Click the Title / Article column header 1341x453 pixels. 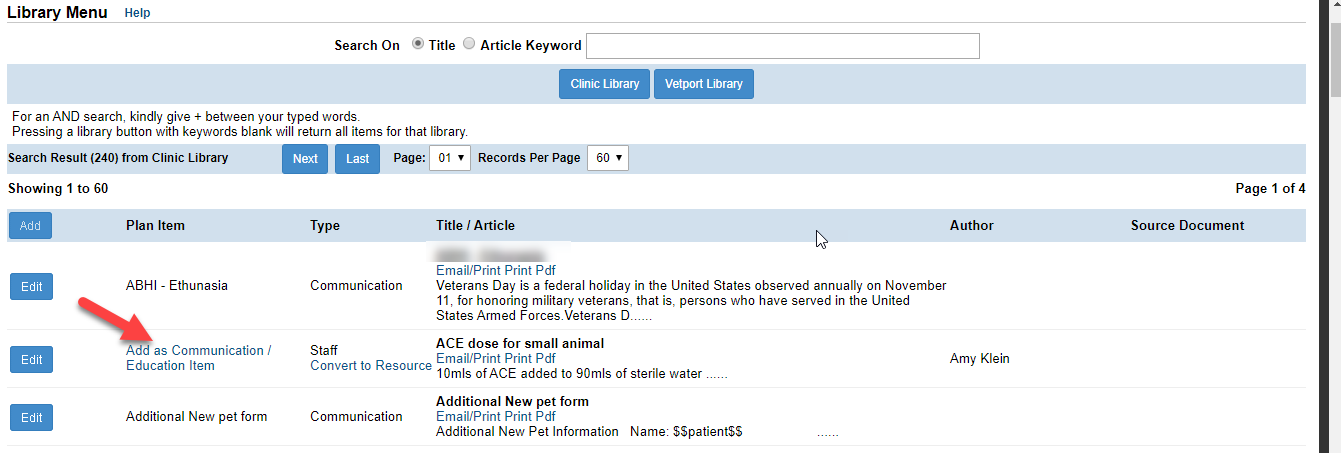click(x=475, y=226)
